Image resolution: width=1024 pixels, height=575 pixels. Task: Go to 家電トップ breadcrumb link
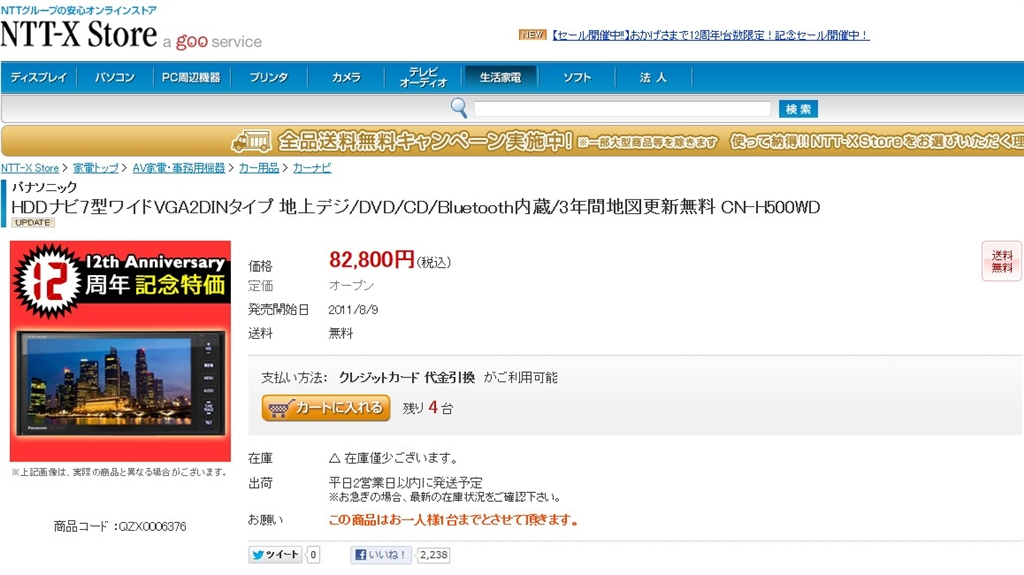coord(95,168)
